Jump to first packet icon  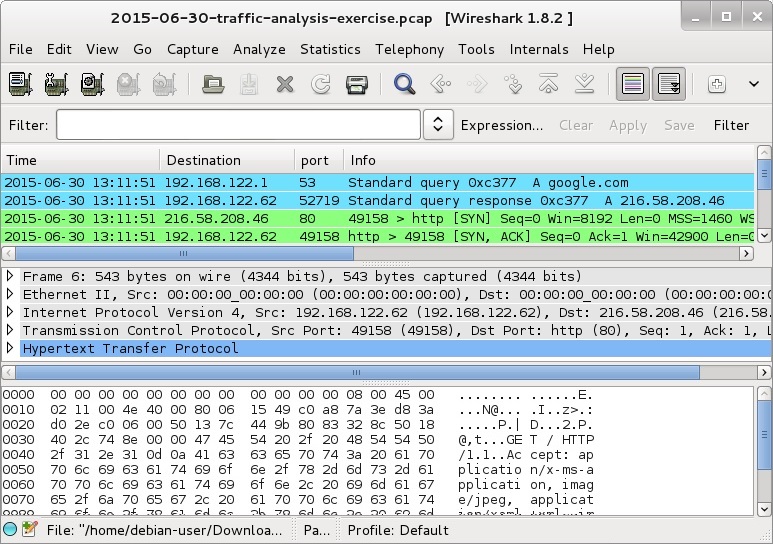[549, 83]
